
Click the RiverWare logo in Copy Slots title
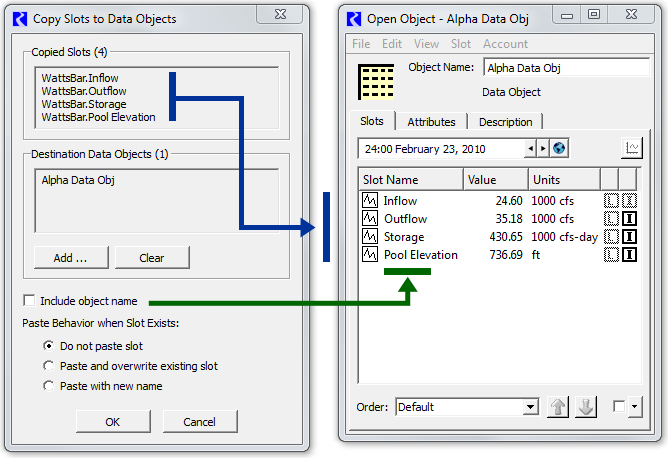(20, 19)
